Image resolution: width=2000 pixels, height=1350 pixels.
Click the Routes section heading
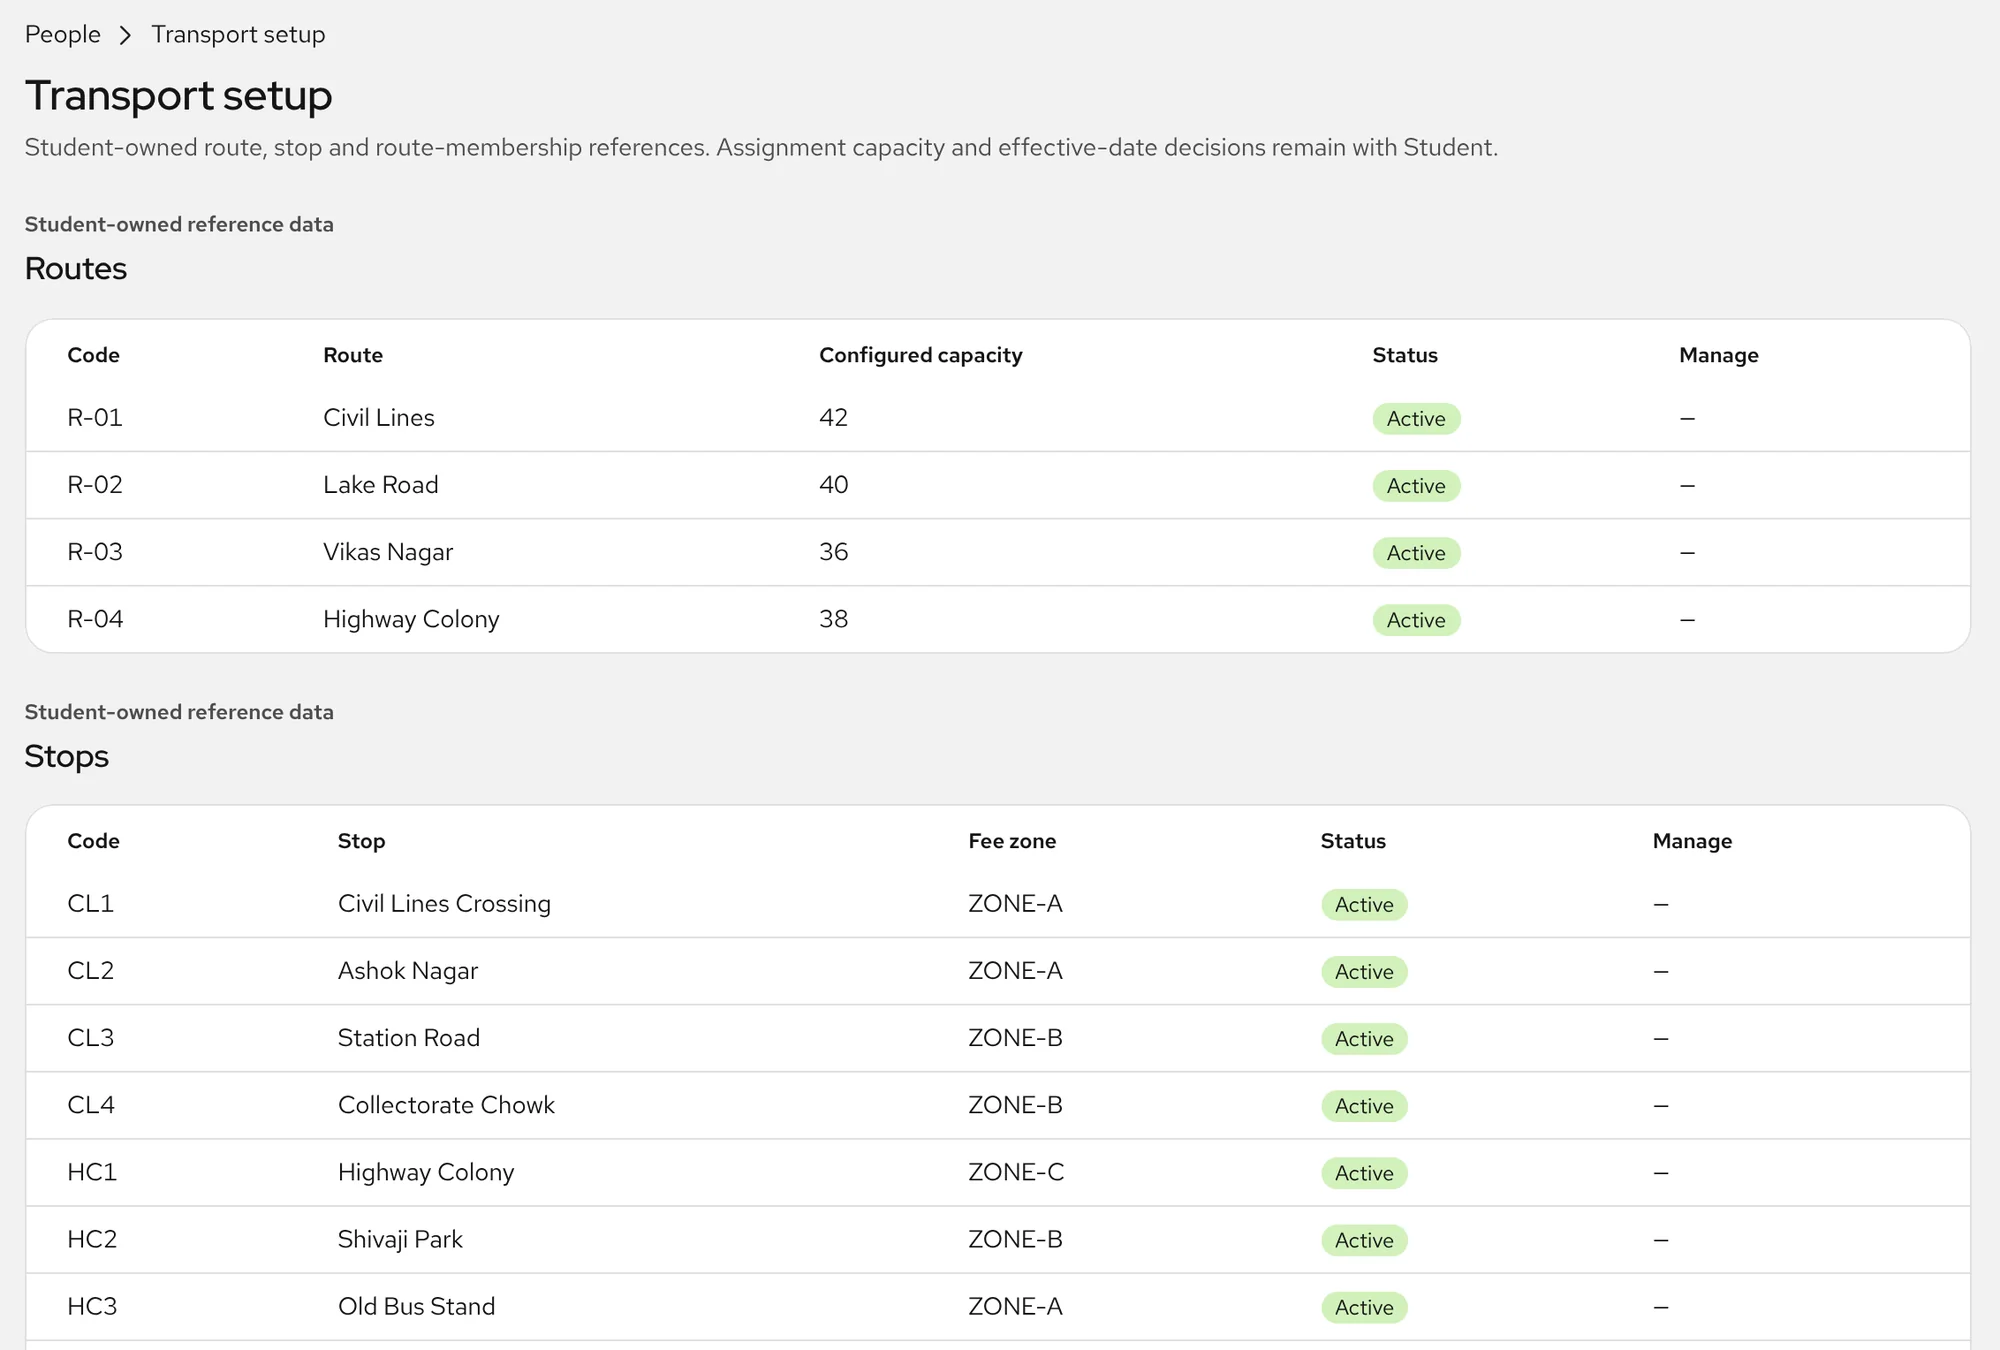(x=76, y=268)
